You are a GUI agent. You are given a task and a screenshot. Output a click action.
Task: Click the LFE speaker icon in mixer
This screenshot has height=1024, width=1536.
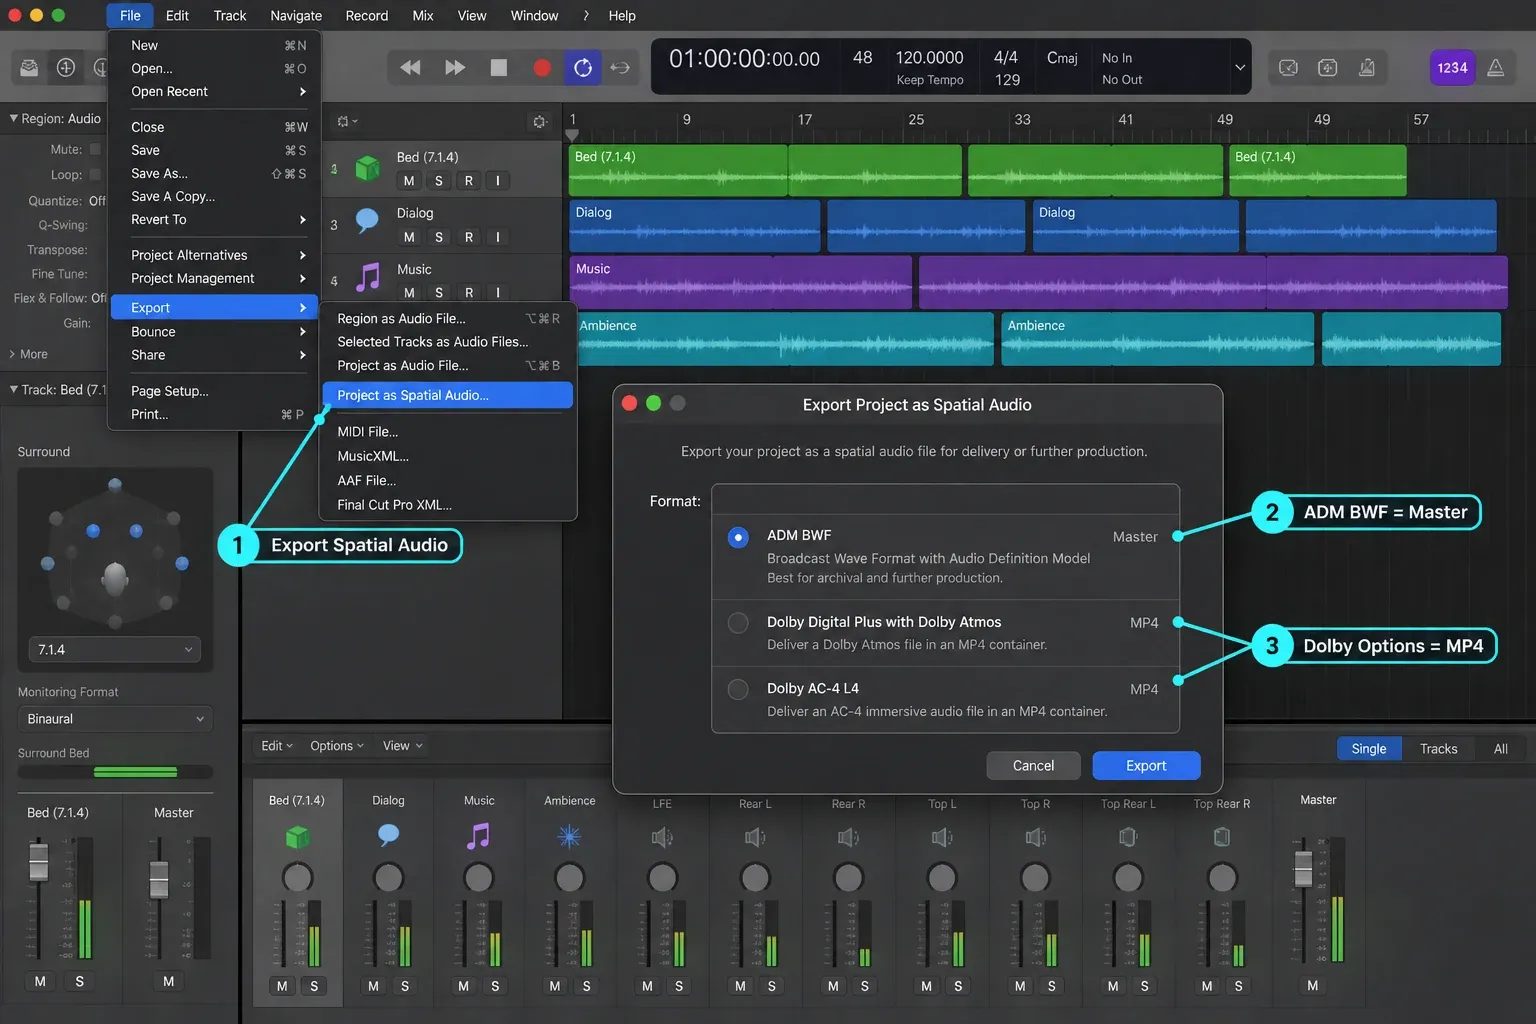point(662,837)
